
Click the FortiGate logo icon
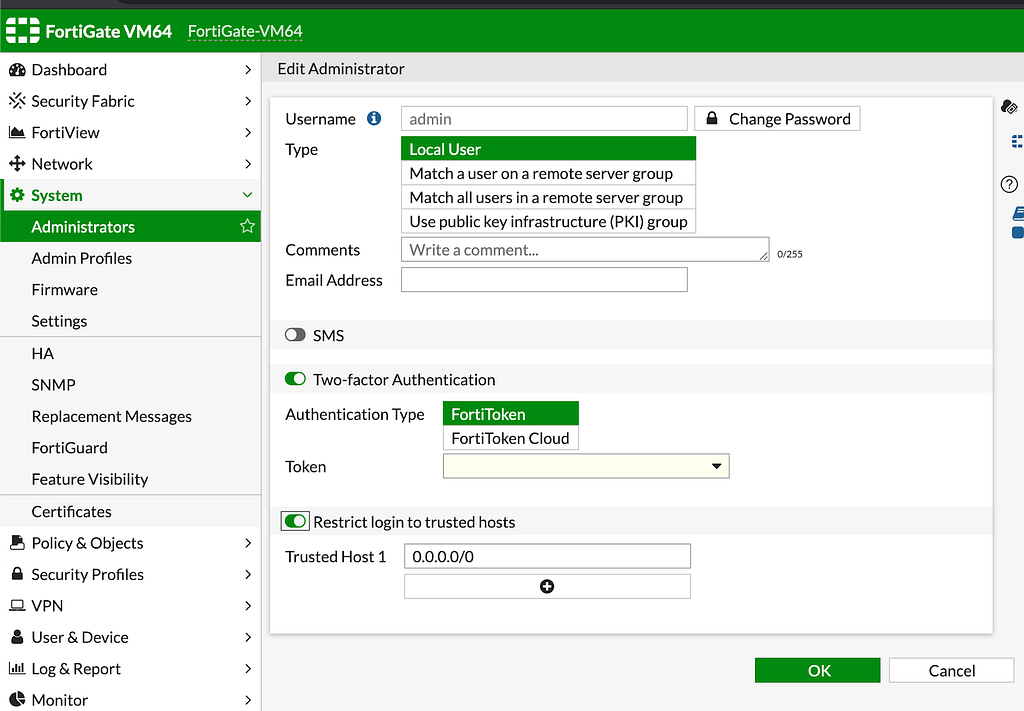click(23, 31)
